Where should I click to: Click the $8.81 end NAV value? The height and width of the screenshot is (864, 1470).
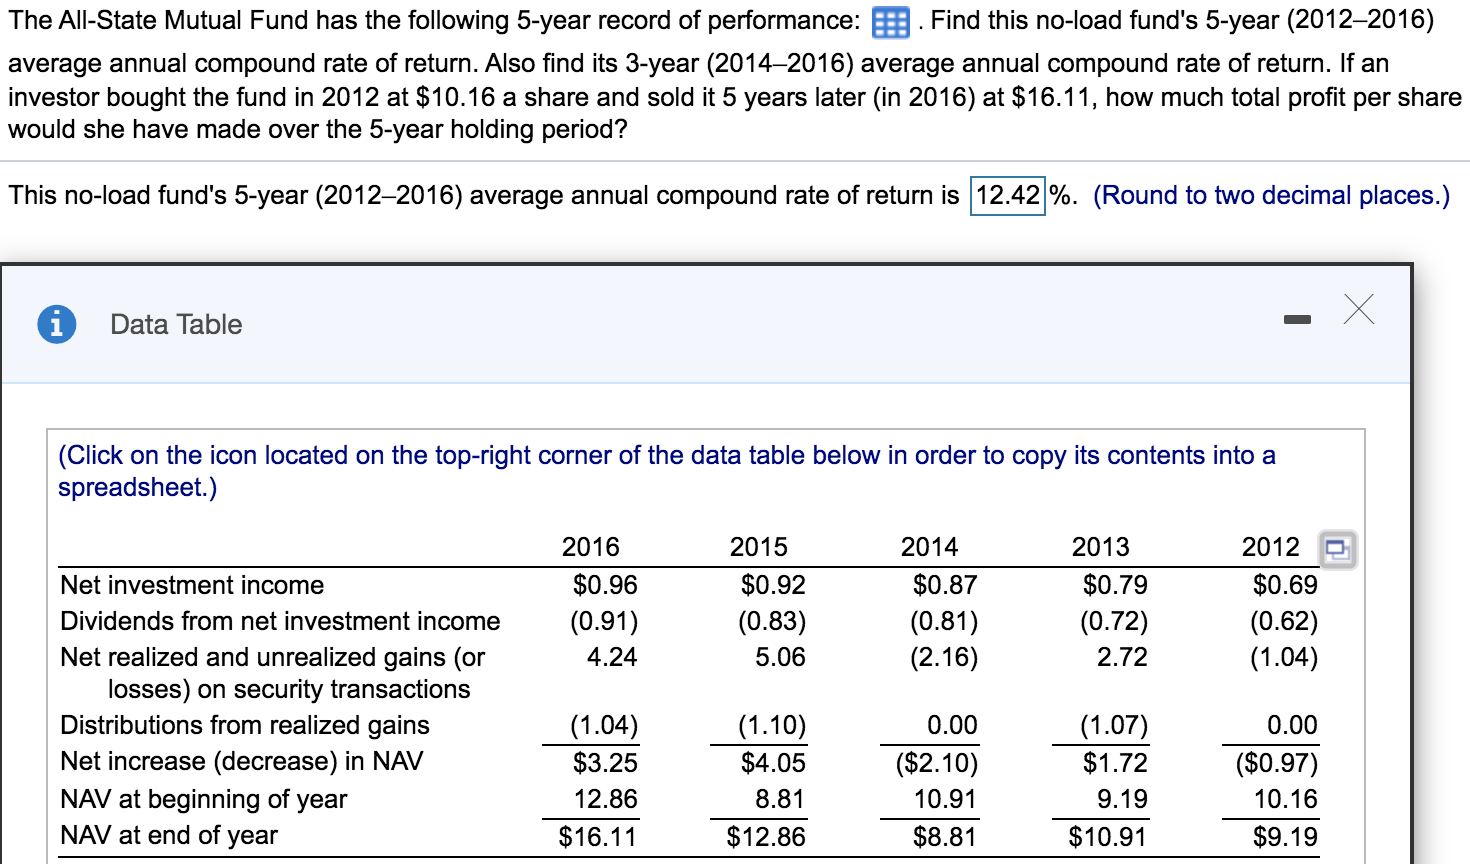[945, 836]
